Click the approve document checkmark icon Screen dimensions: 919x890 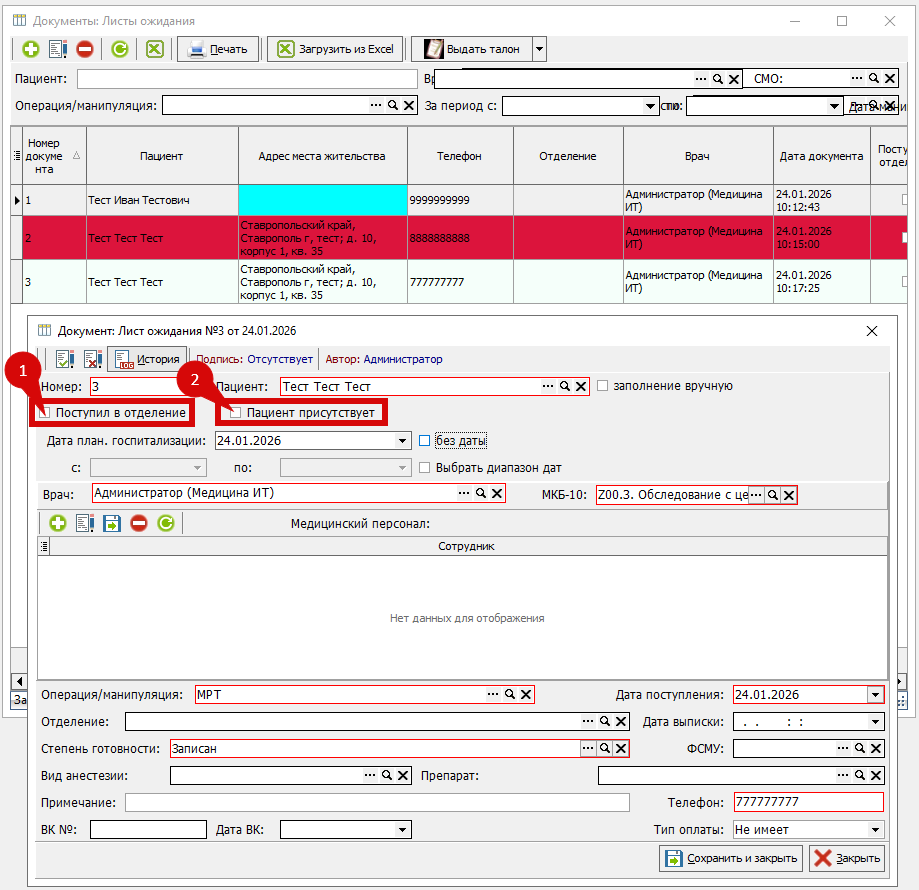pyautogui.click(x=65, y=359)
